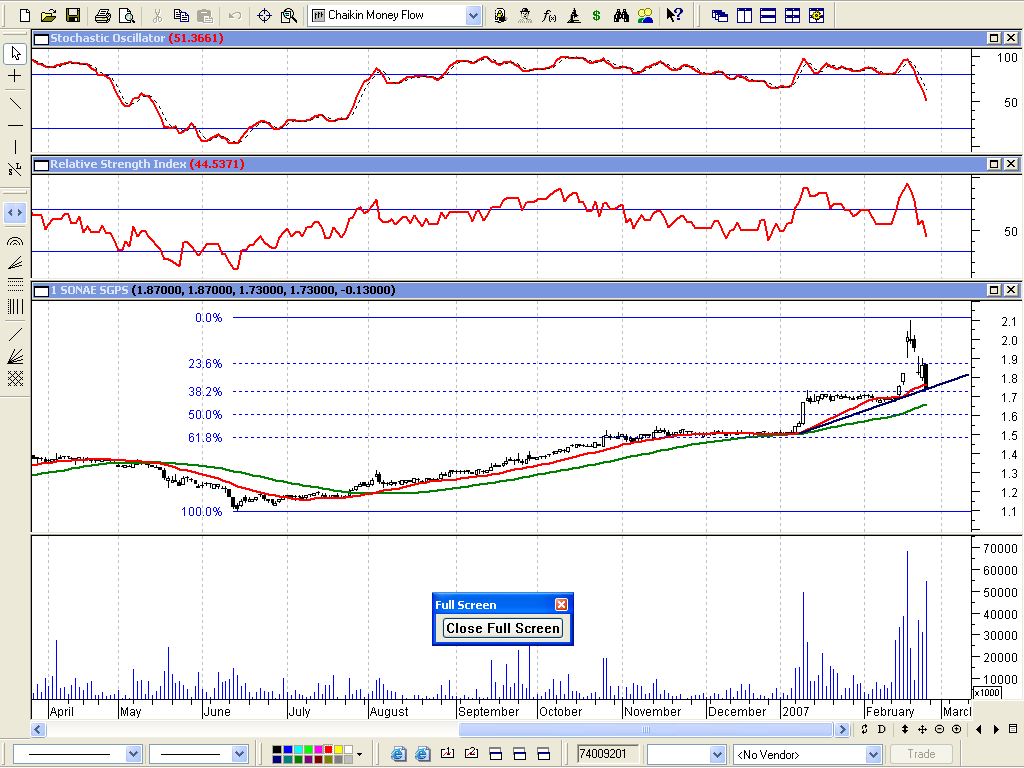Select the Fibonacci arcs drawing tool
Image resolution: width=1024 pixels, height=768 pixels.
[15, 241]
